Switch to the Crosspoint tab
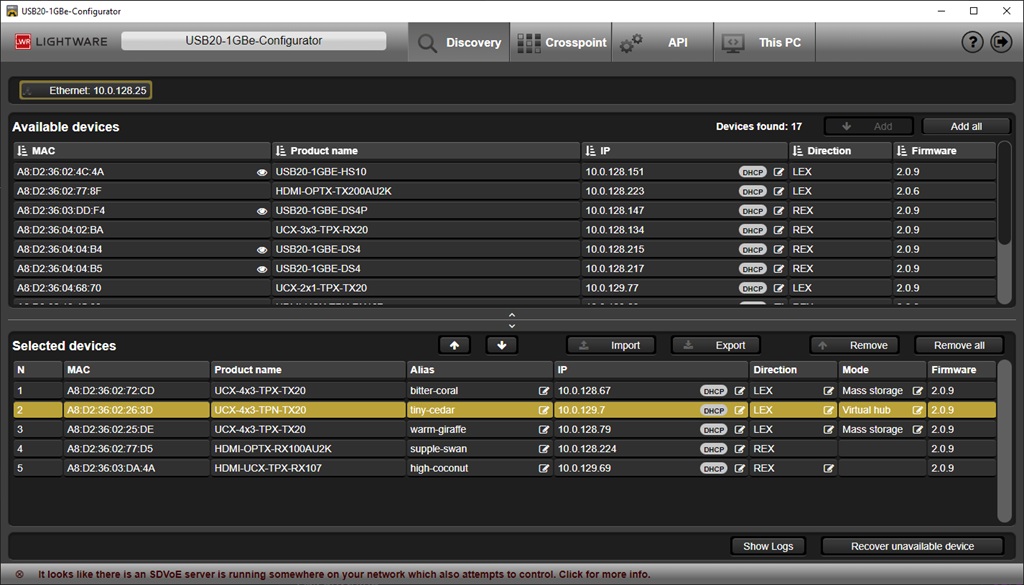Image resolution: width=1024 pixels, height=585 pixels. tap(562, 43)
